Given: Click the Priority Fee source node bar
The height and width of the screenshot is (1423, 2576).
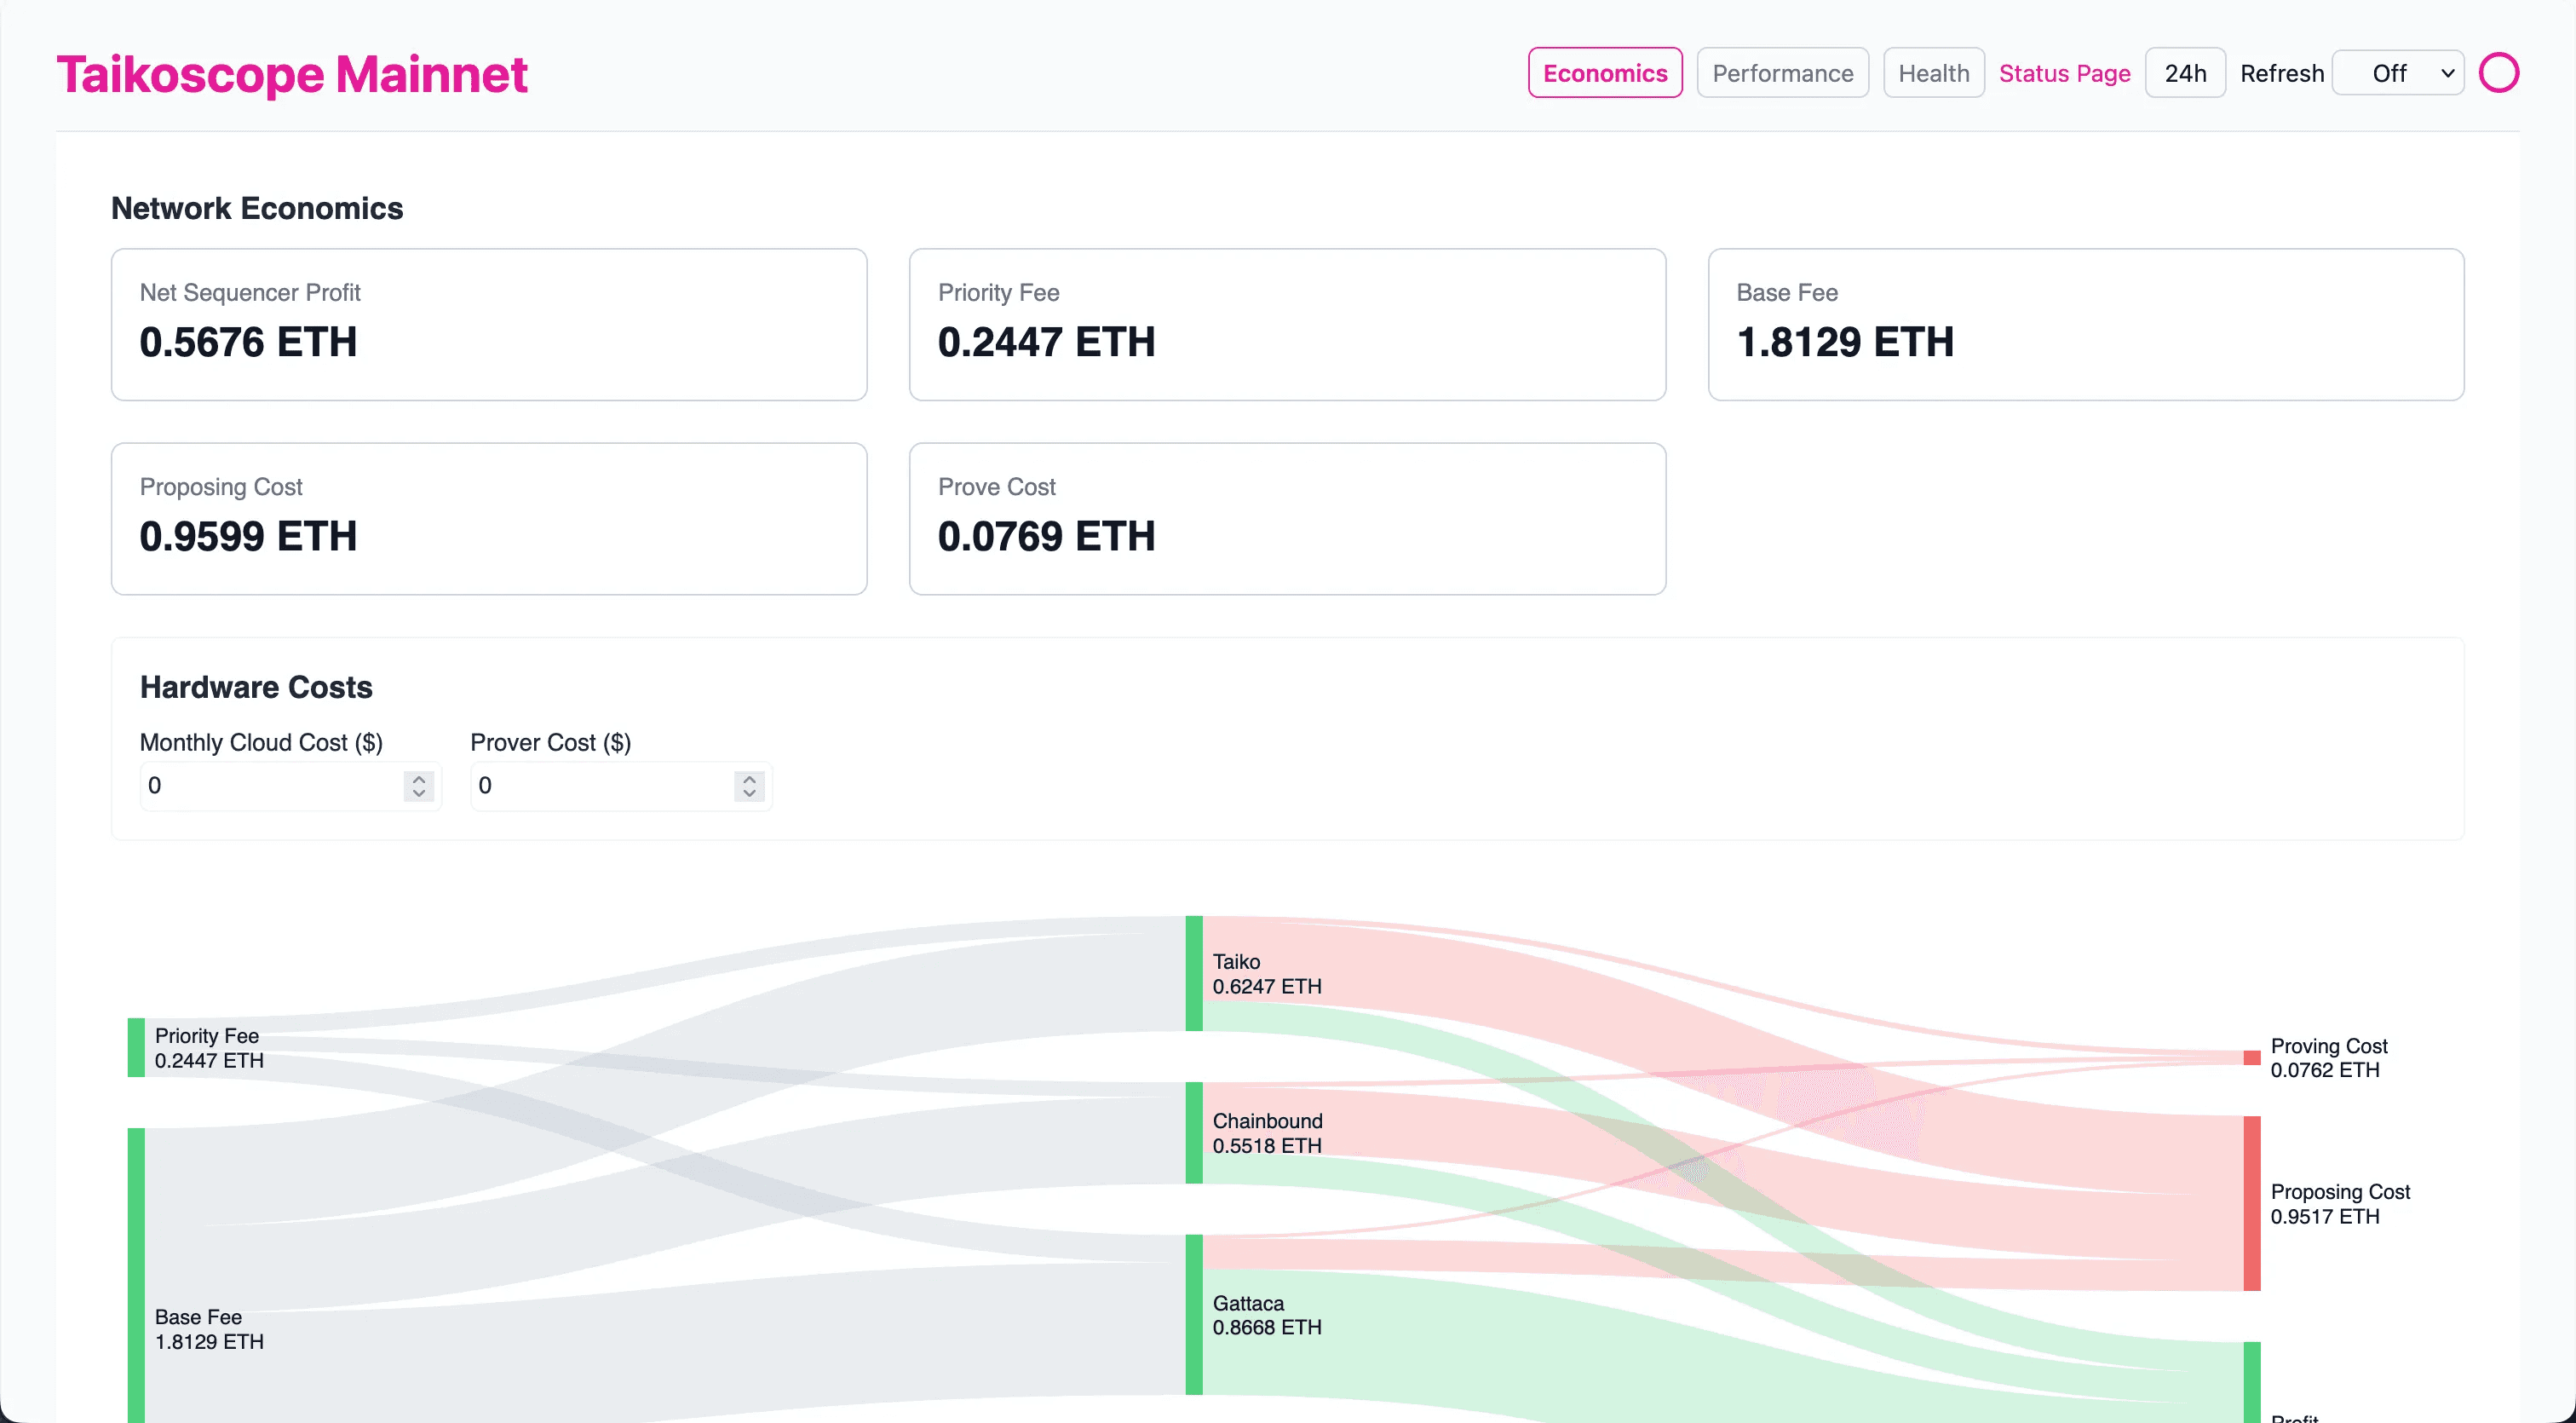Looking at the screenshot, I should pos(136,1048).
